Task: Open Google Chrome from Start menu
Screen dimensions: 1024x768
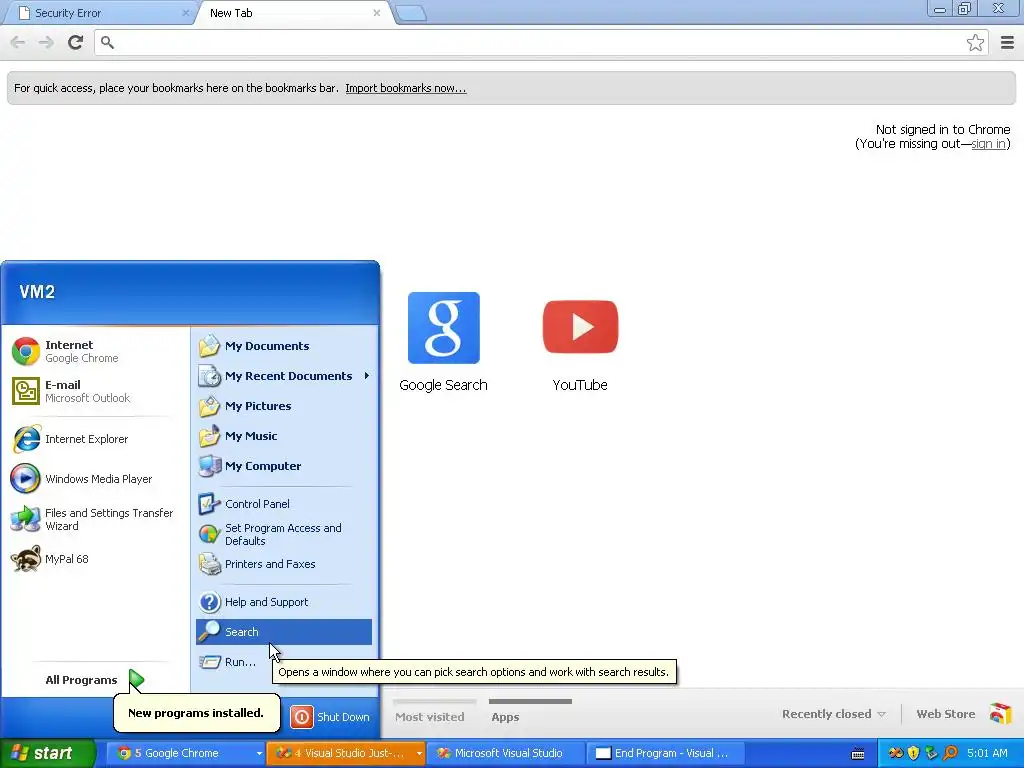Action: click(x=95, y=351)
